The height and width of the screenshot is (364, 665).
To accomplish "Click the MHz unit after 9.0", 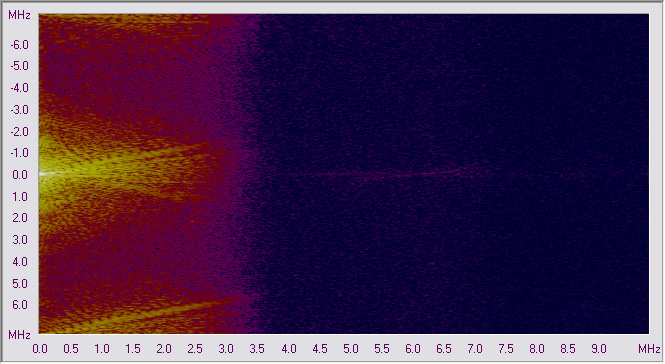I will [649, 349].
